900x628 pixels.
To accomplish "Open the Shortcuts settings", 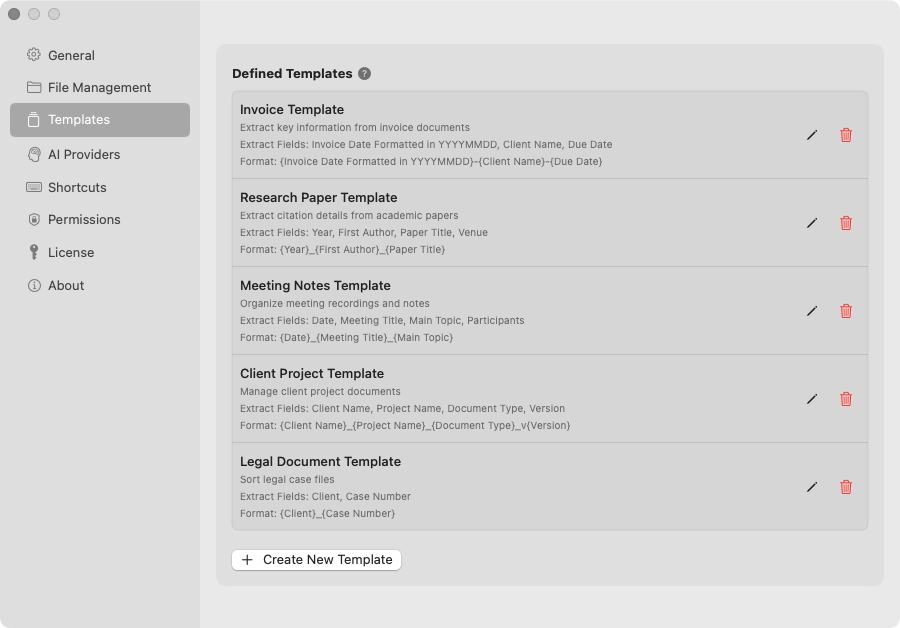I will [100, 187].
